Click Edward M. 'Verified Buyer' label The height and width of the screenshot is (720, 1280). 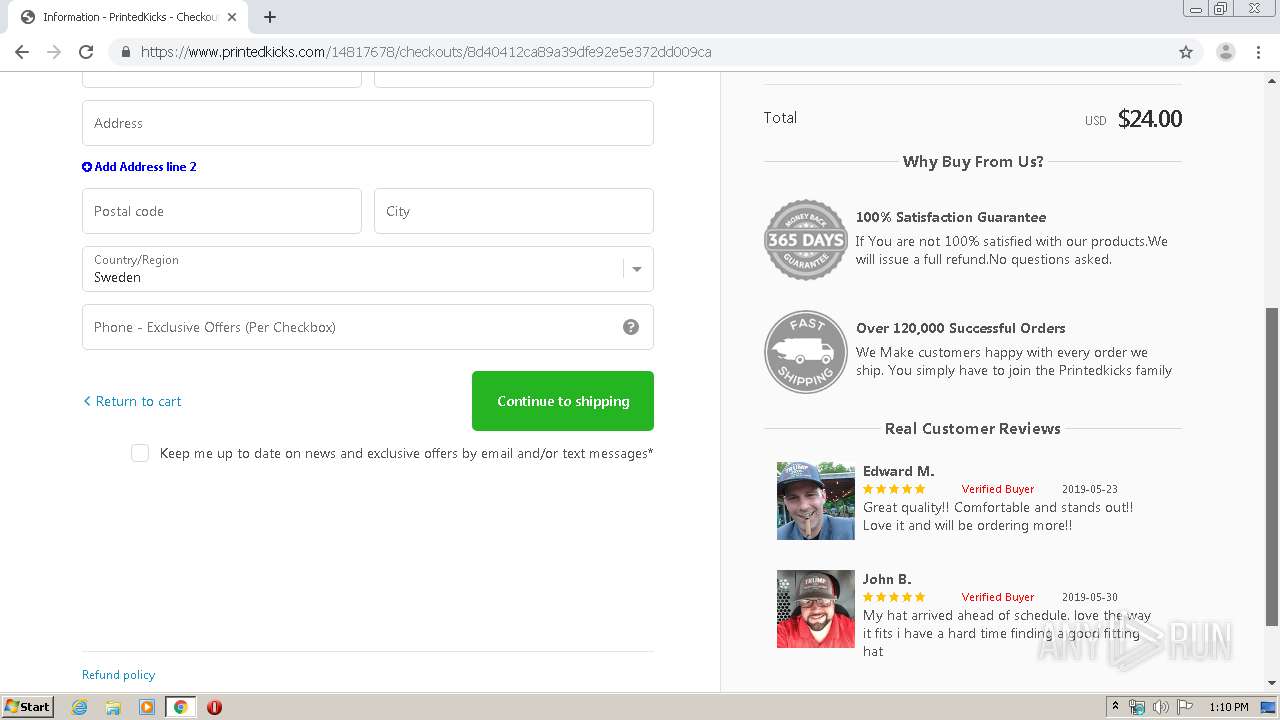(x=998, y=489)
